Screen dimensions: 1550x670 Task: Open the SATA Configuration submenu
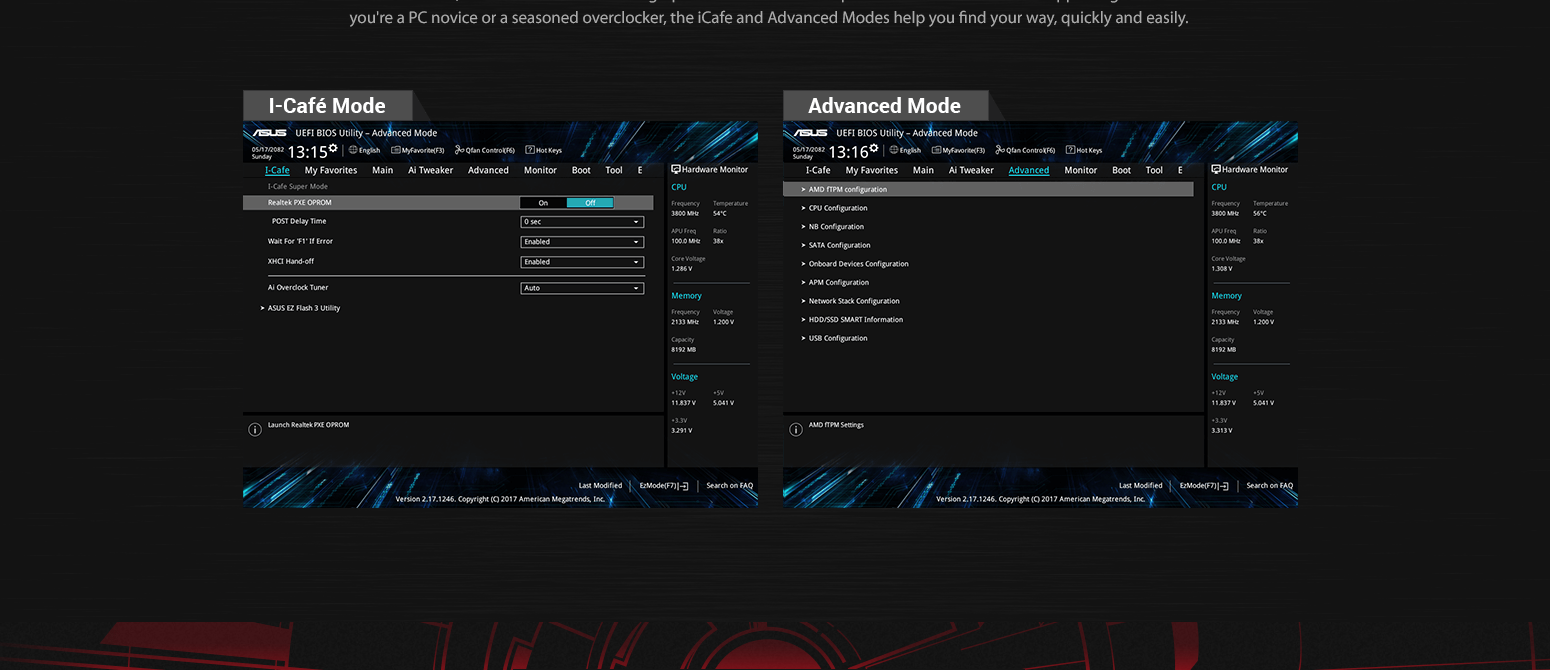tap(839, 245)
